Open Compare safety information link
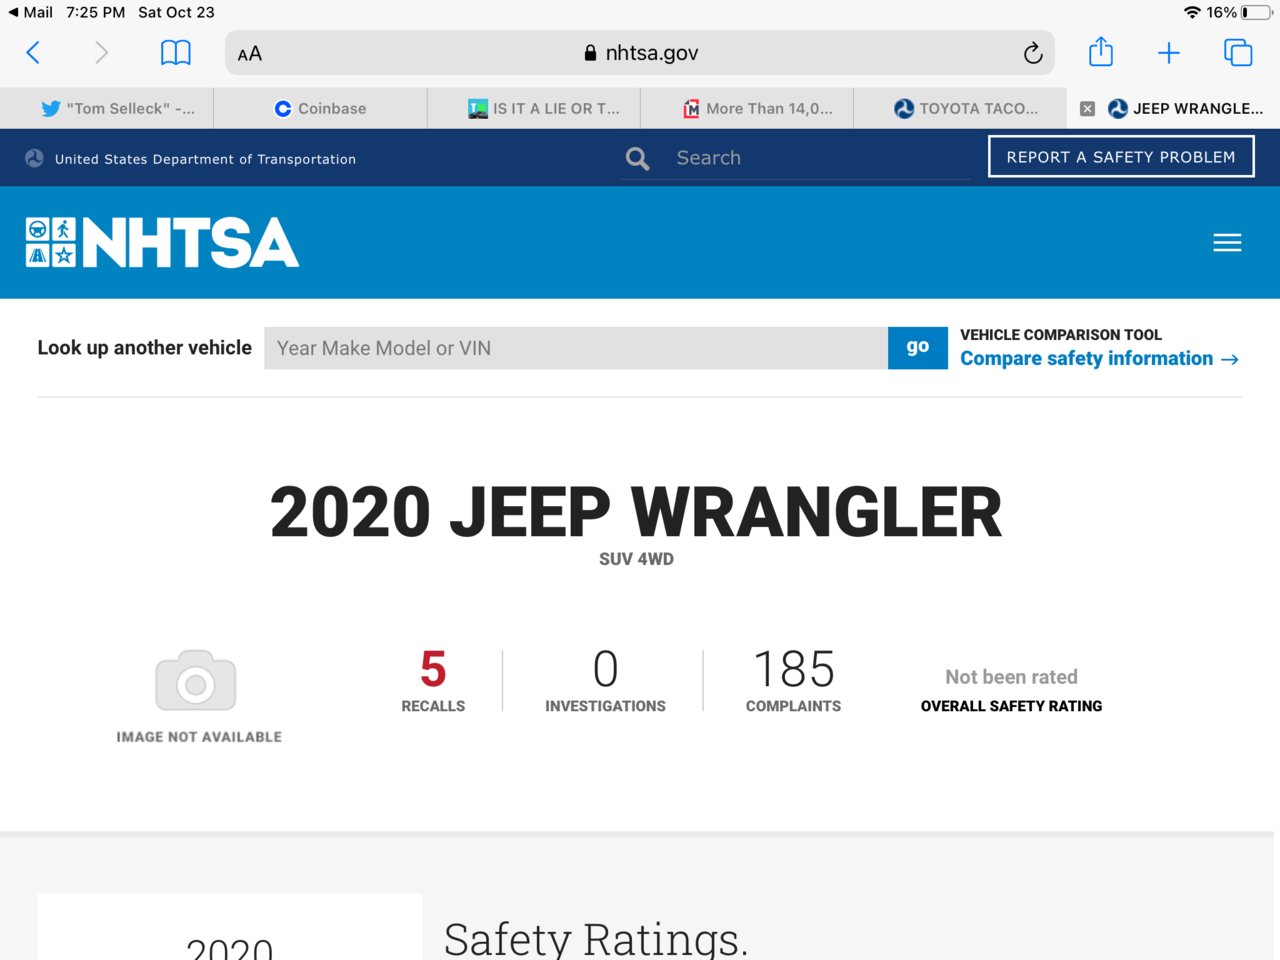 (1099, 359)
